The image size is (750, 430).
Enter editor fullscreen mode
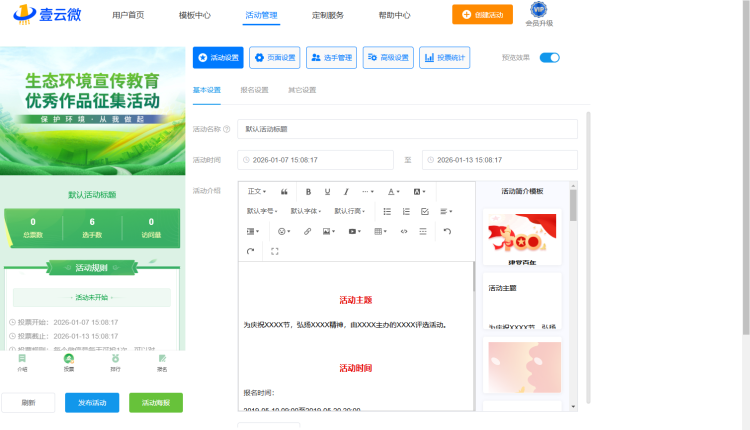pyautogui.click(x=274, y=251)
